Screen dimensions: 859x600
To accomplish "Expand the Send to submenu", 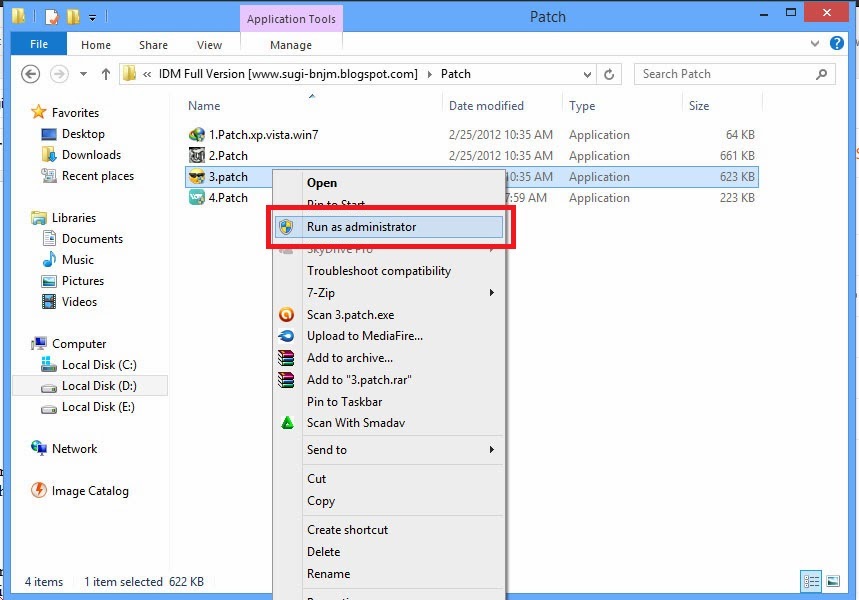I will coord(388,450).
